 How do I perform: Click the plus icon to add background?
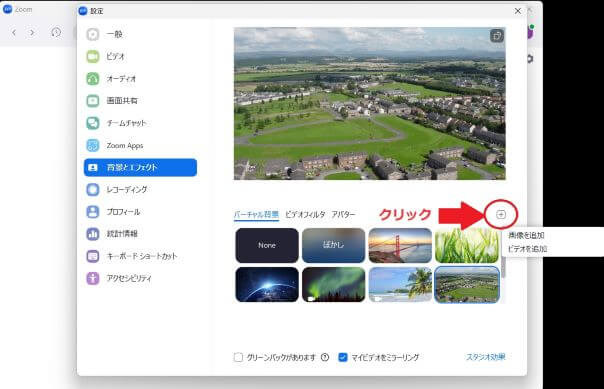pos(501,215)
